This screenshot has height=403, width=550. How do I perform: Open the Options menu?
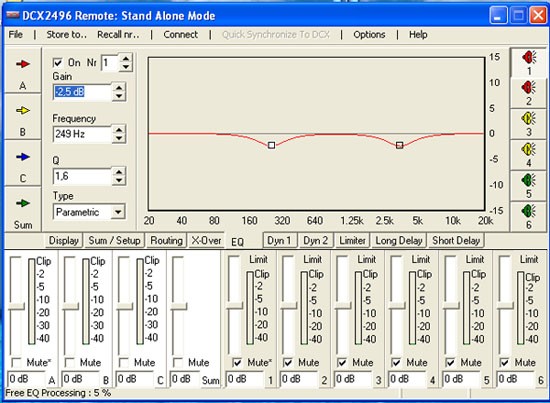tap(369, 34)
